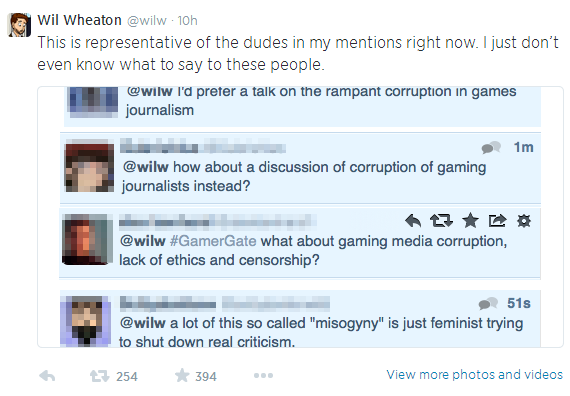Image resolution: width=570 pixels, height=396 pixels.
Task: Click the reply arrow below the tweet
Action: [47, 376]
